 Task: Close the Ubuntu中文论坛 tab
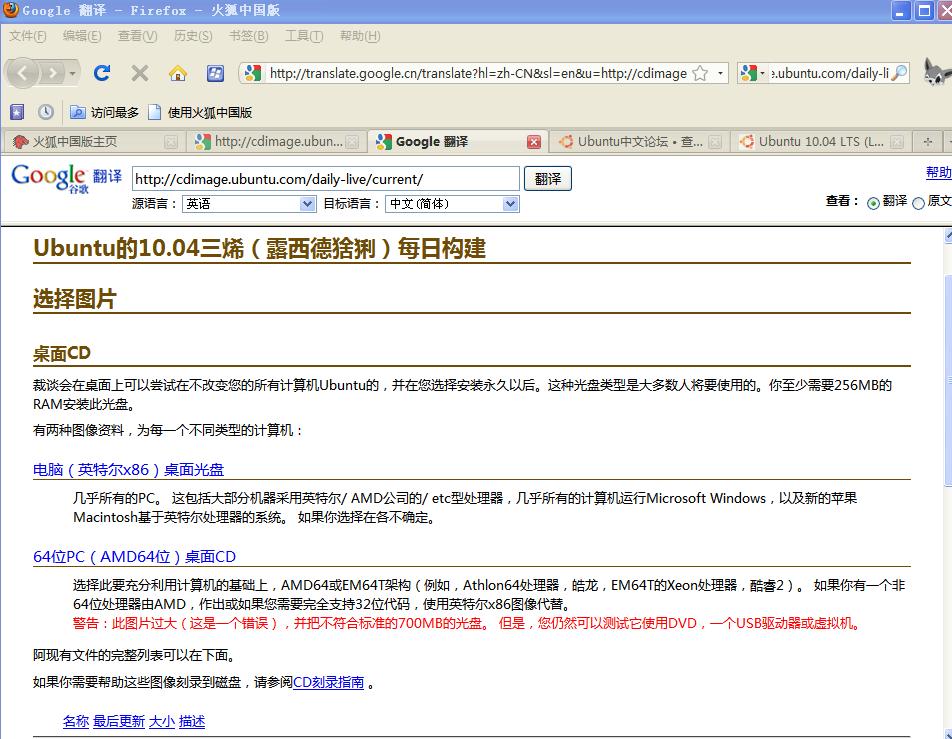tap(715, 142)
